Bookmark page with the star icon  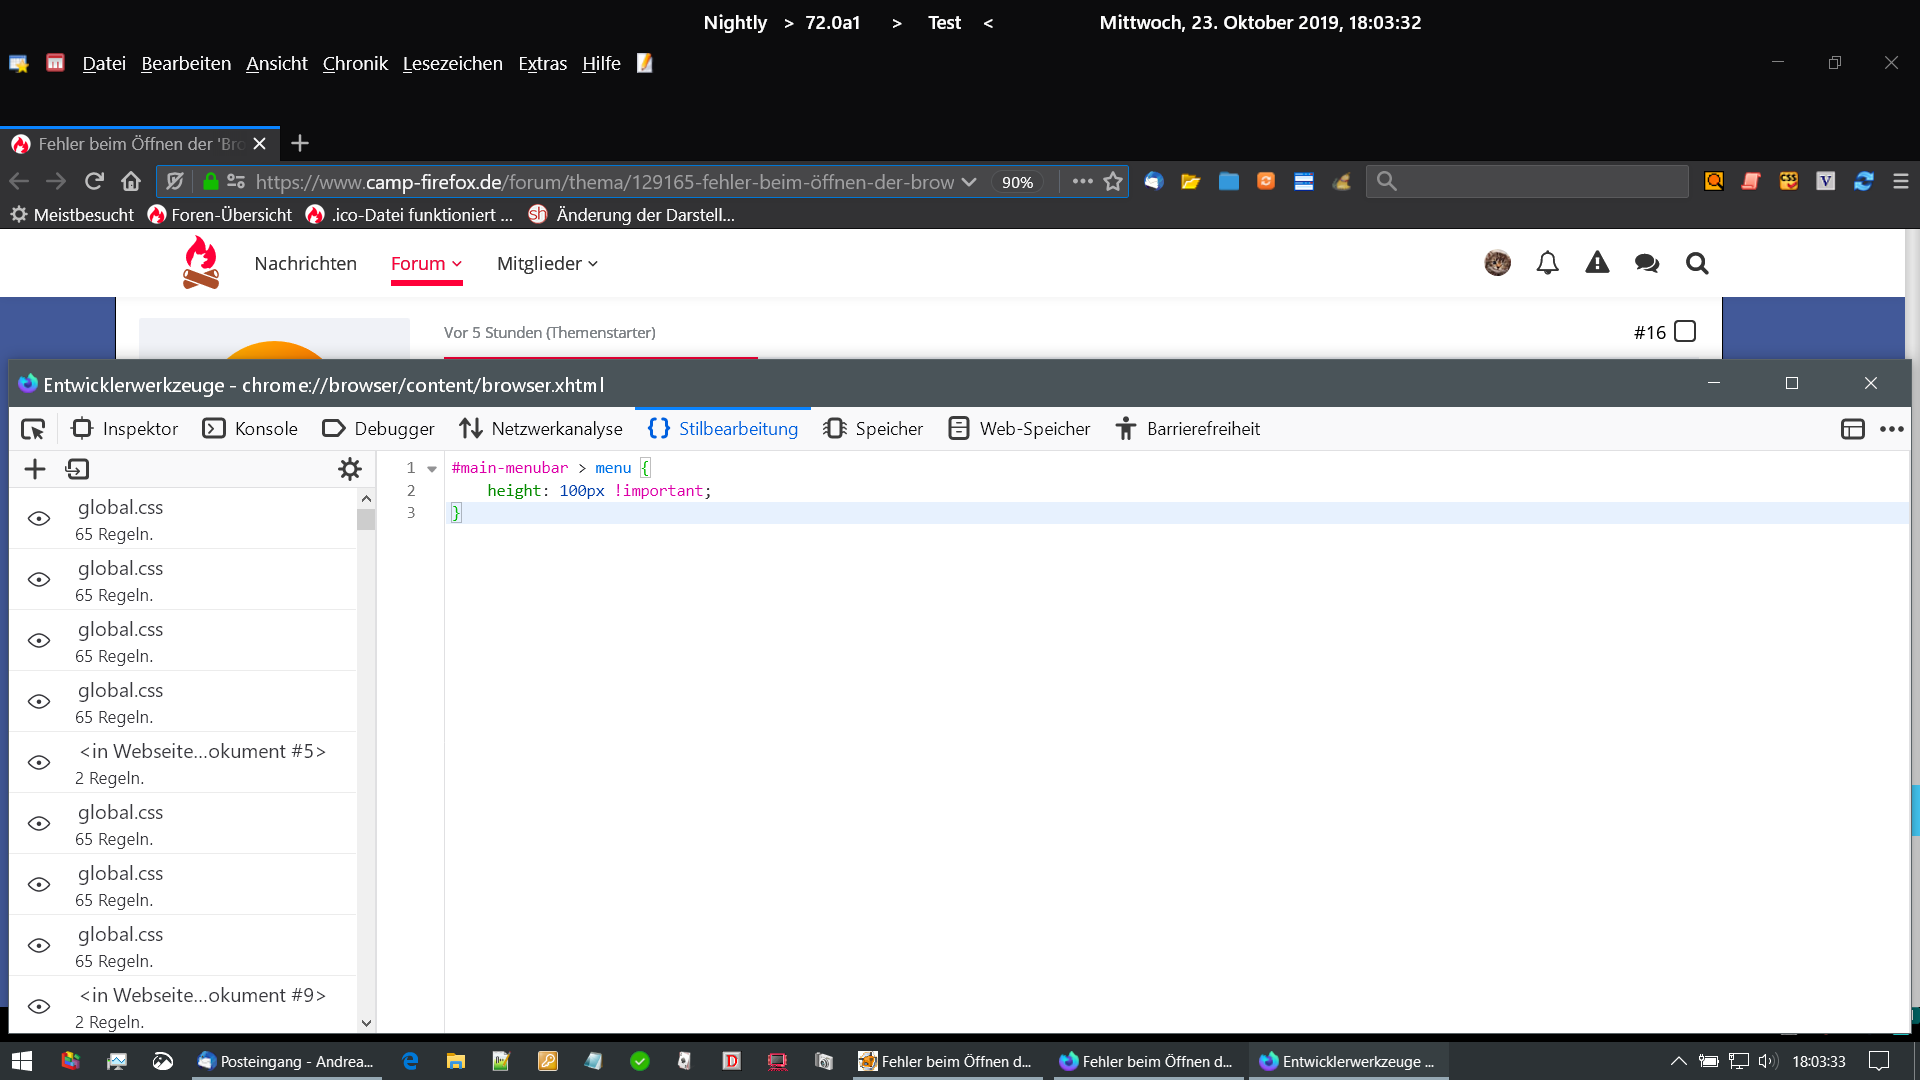[1113, 182]
